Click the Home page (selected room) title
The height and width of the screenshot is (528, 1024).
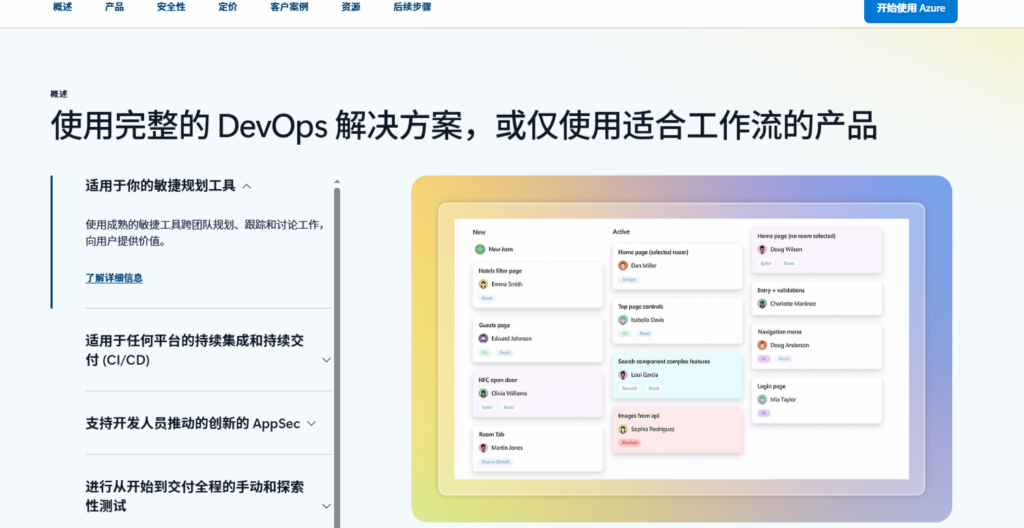(653, 252)
